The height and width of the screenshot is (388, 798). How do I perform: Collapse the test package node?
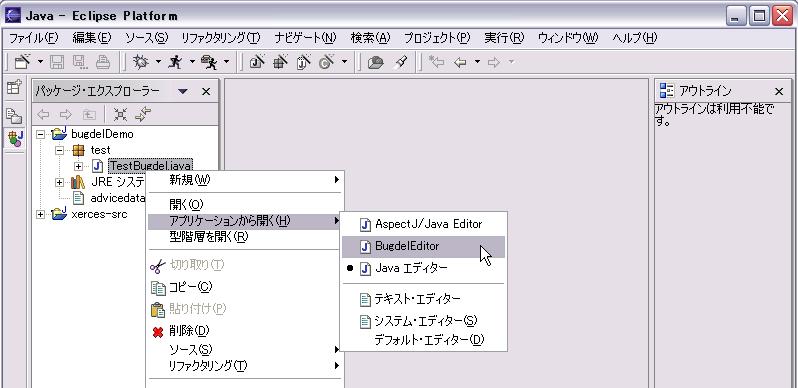[x=60, y=150]
